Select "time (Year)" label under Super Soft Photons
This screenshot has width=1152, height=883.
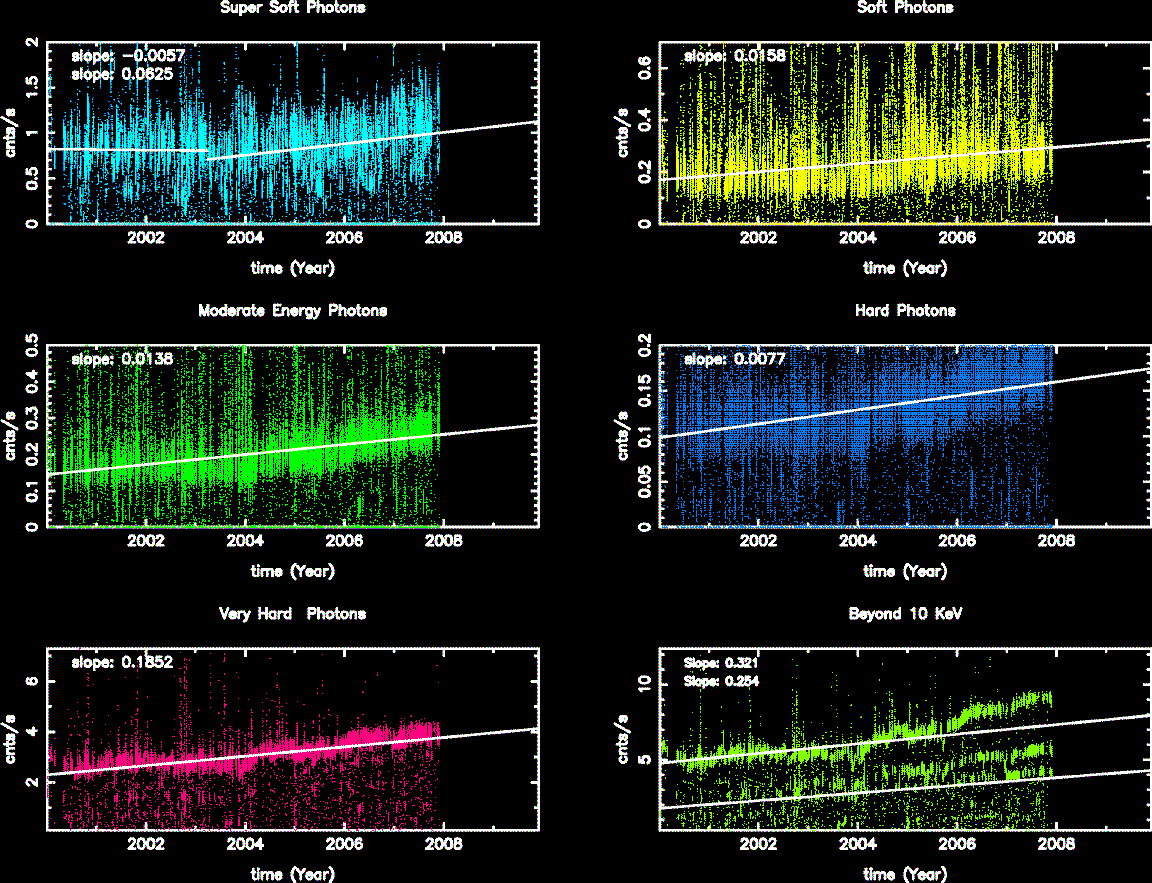[292, 268]
